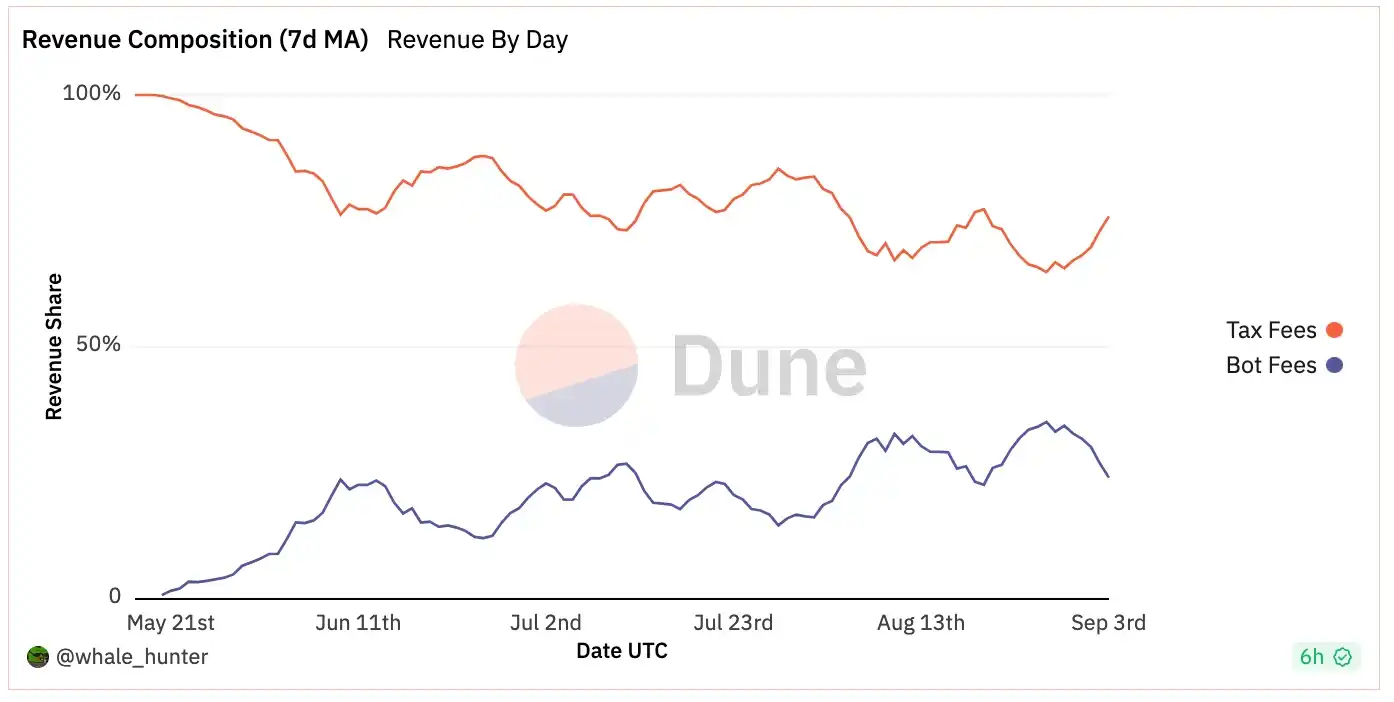1394x702 pixels.
Task: Hide the Bot Fees series via legend label
Action: (1271, 365)
